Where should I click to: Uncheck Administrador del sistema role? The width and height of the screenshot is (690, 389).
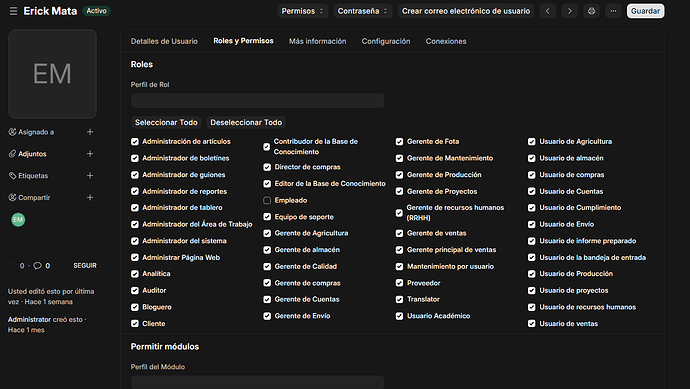135,241
